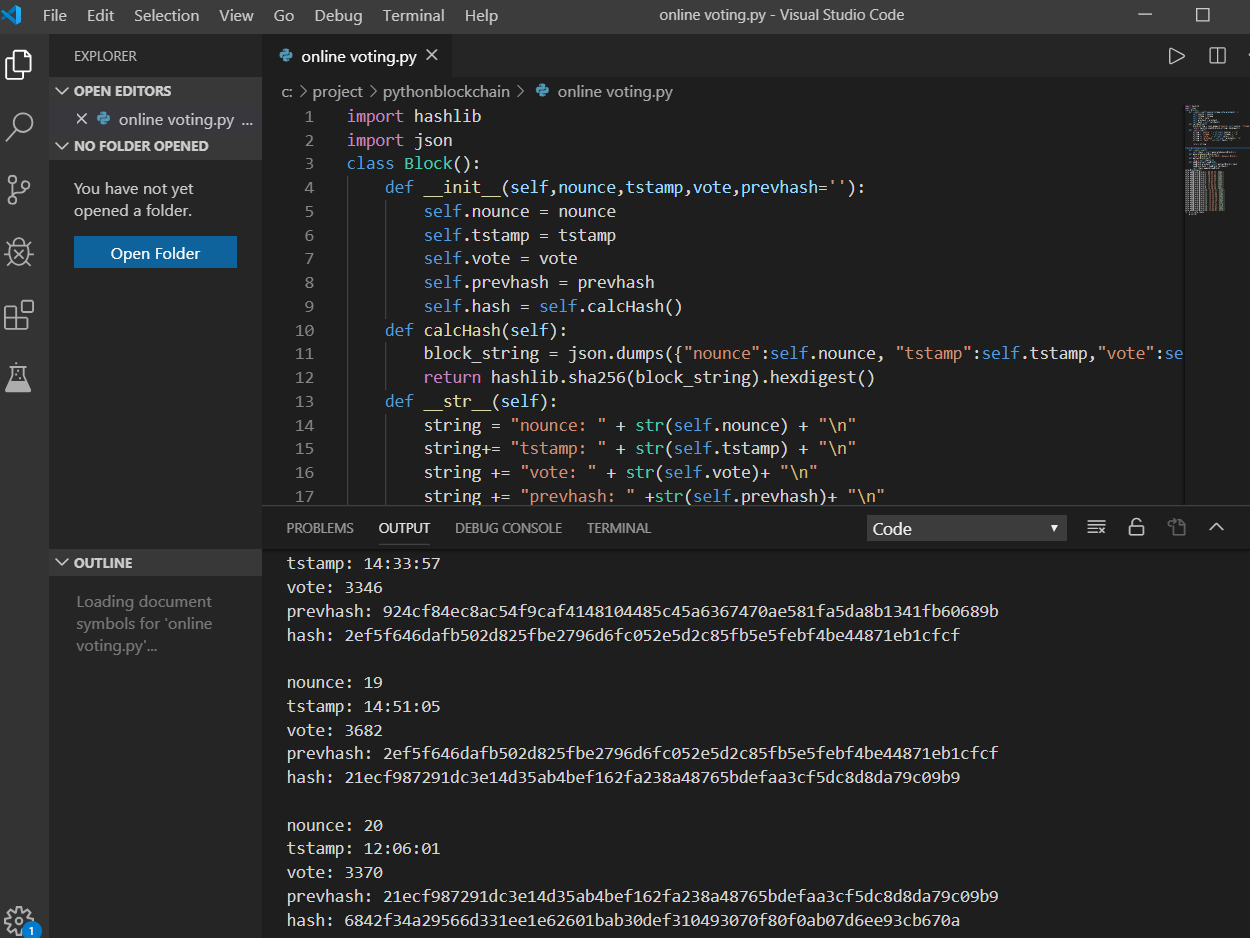The height and width of the screenshot is (938, 1250).
Task: Switch to the Output panel tab
Action: (404, 528)
